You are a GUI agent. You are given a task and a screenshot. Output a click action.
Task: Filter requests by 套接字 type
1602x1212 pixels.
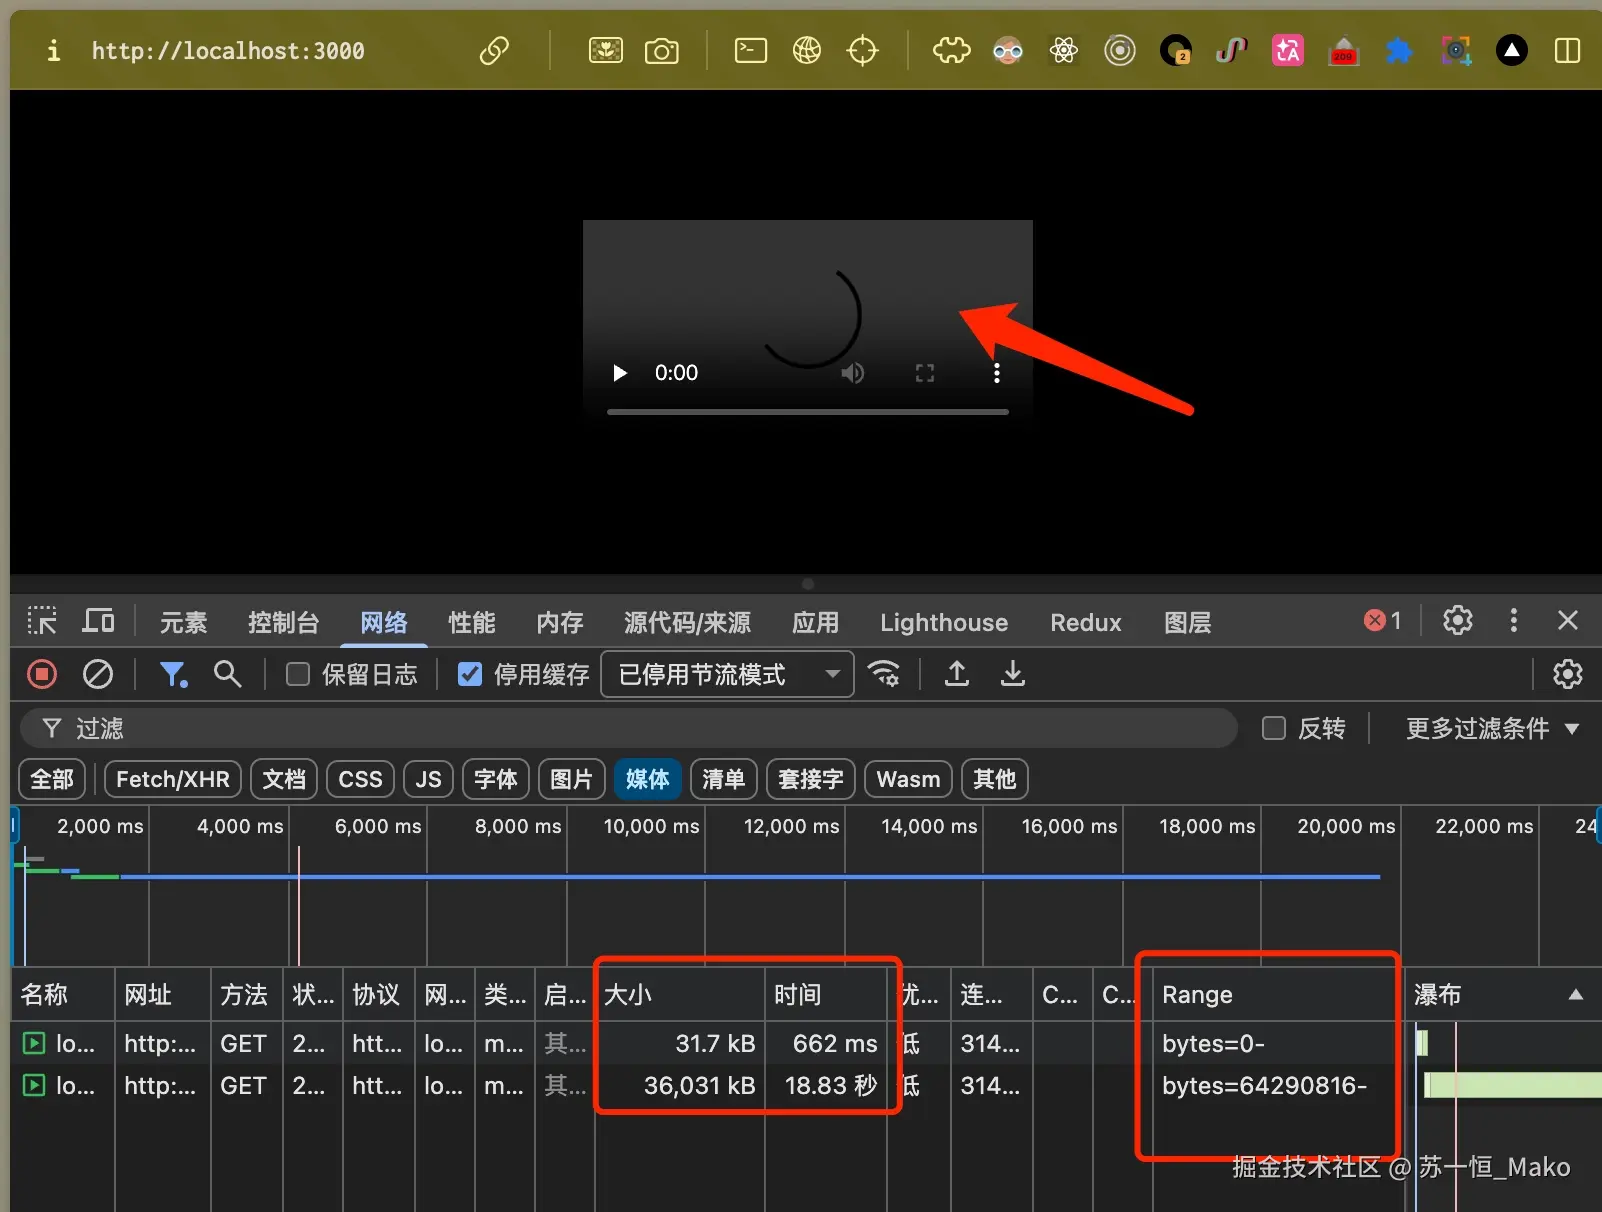pos(811,779)
